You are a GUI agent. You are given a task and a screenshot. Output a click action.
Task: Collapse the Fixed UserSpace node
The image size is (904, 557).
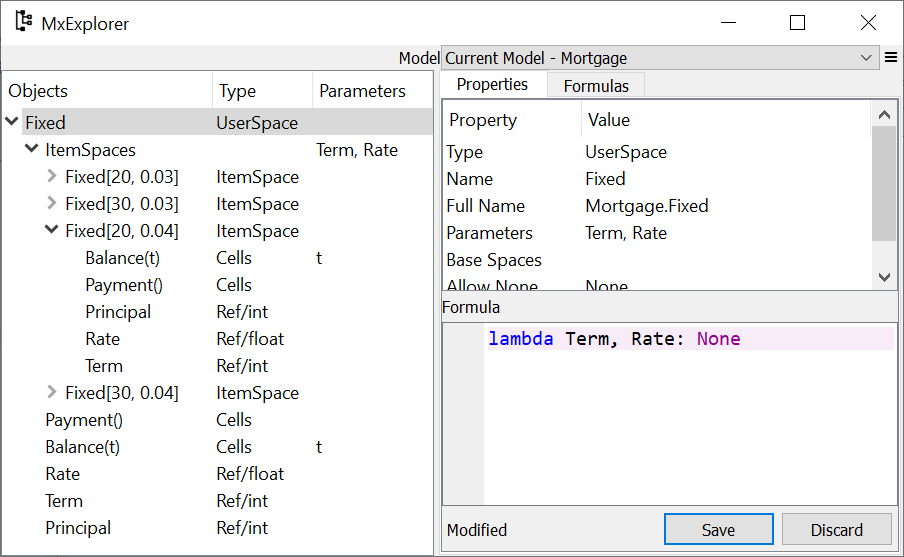point(12,123)
